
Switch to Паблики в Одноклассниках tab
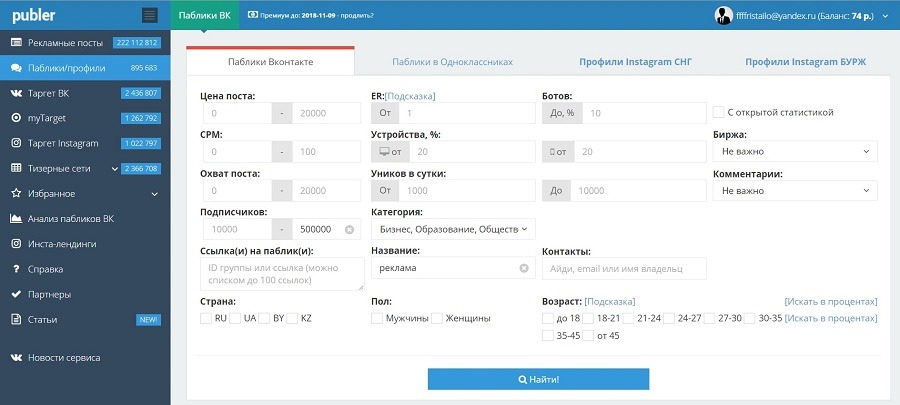pos(452,61)
